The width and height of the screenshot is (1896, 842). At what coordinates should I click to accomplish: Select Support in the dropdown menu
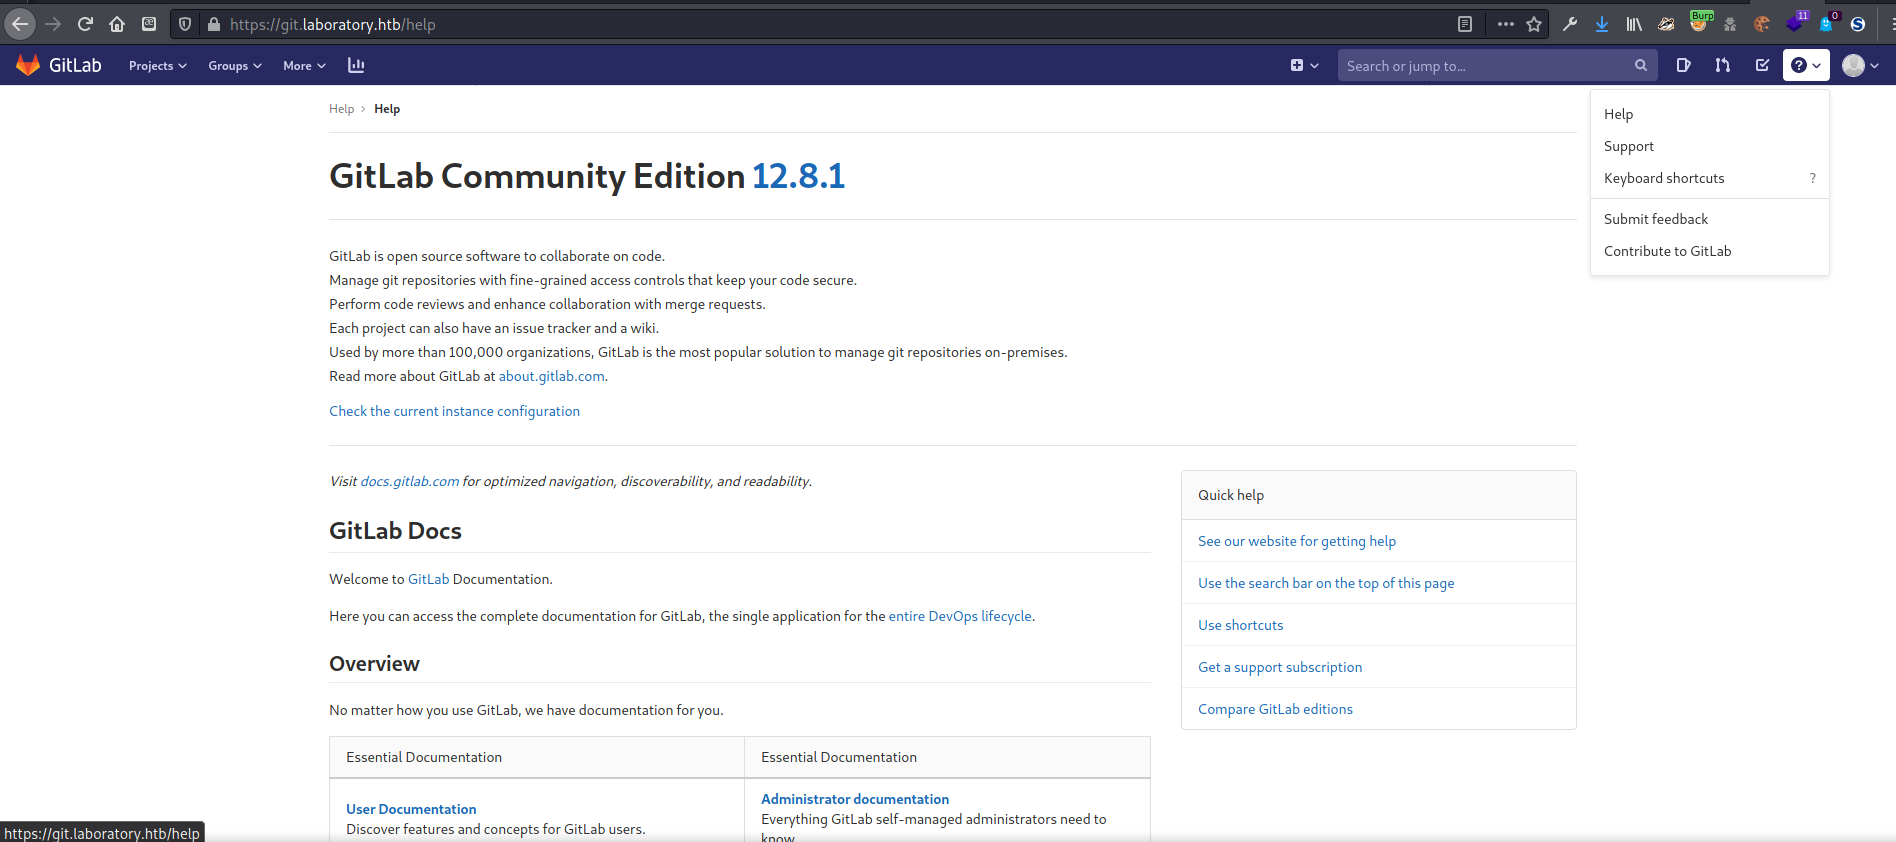tap(1710, 146)
